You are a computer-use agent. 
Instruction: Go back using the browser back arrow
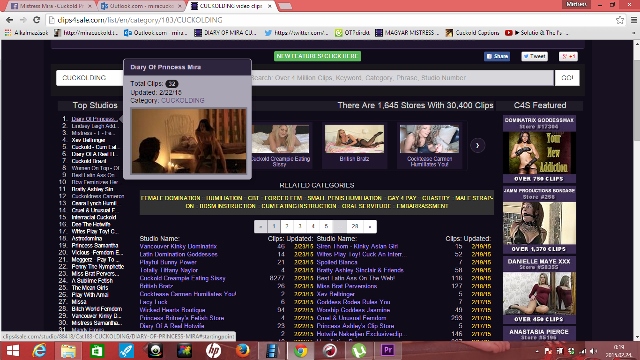tap(9, 20)
